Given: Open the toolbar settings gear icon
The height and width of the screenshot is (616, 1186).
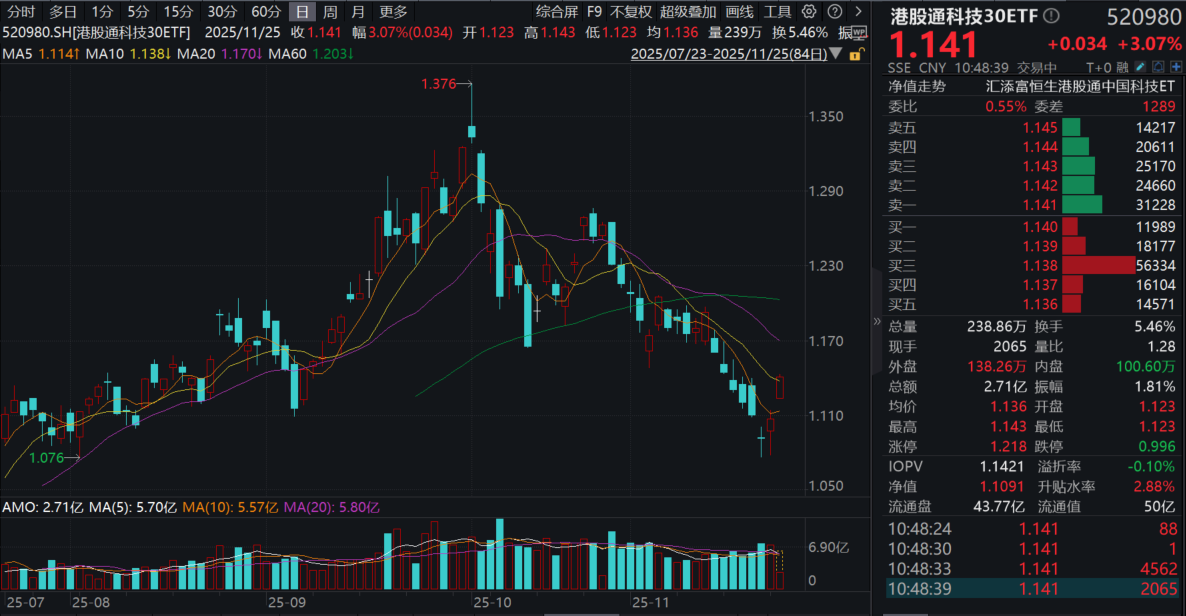Looking at the screenshot, I should tap(808, 12).
